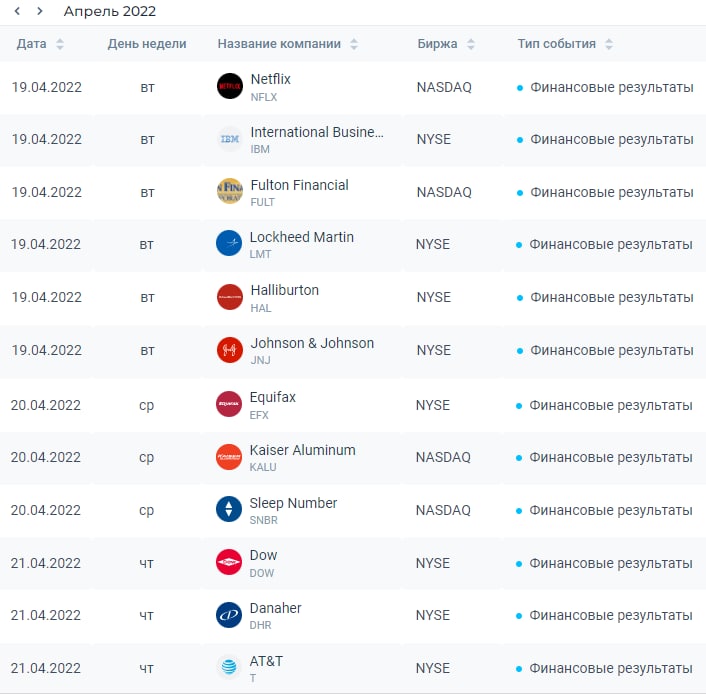Viewport: 706px width, 694px height.
Task: Open Fulton Financial company link
Action: tap(299, 185)
